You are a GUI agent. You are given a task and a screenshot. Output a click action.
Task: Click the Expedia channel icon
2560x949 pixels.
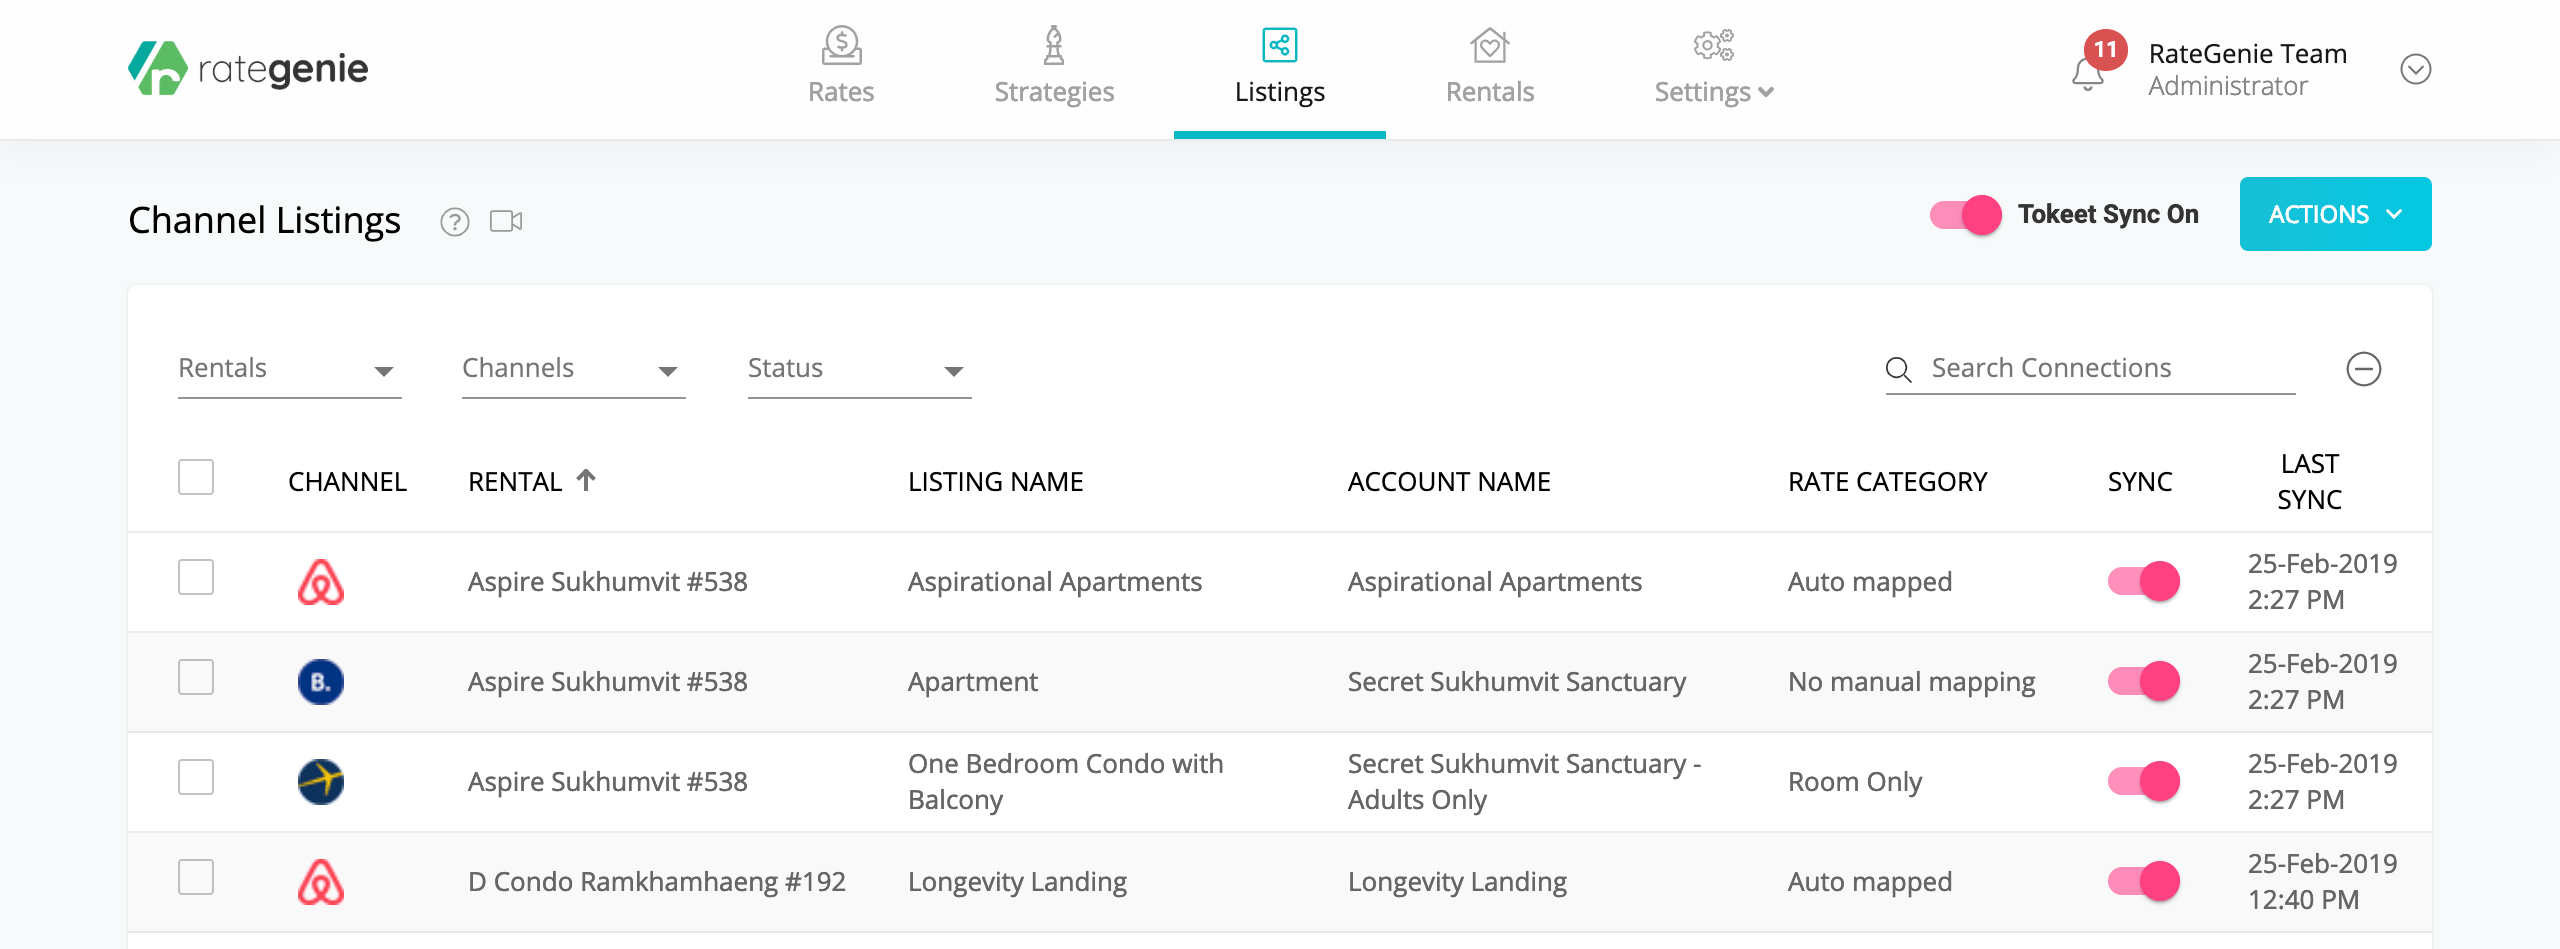tap(321, 782)
